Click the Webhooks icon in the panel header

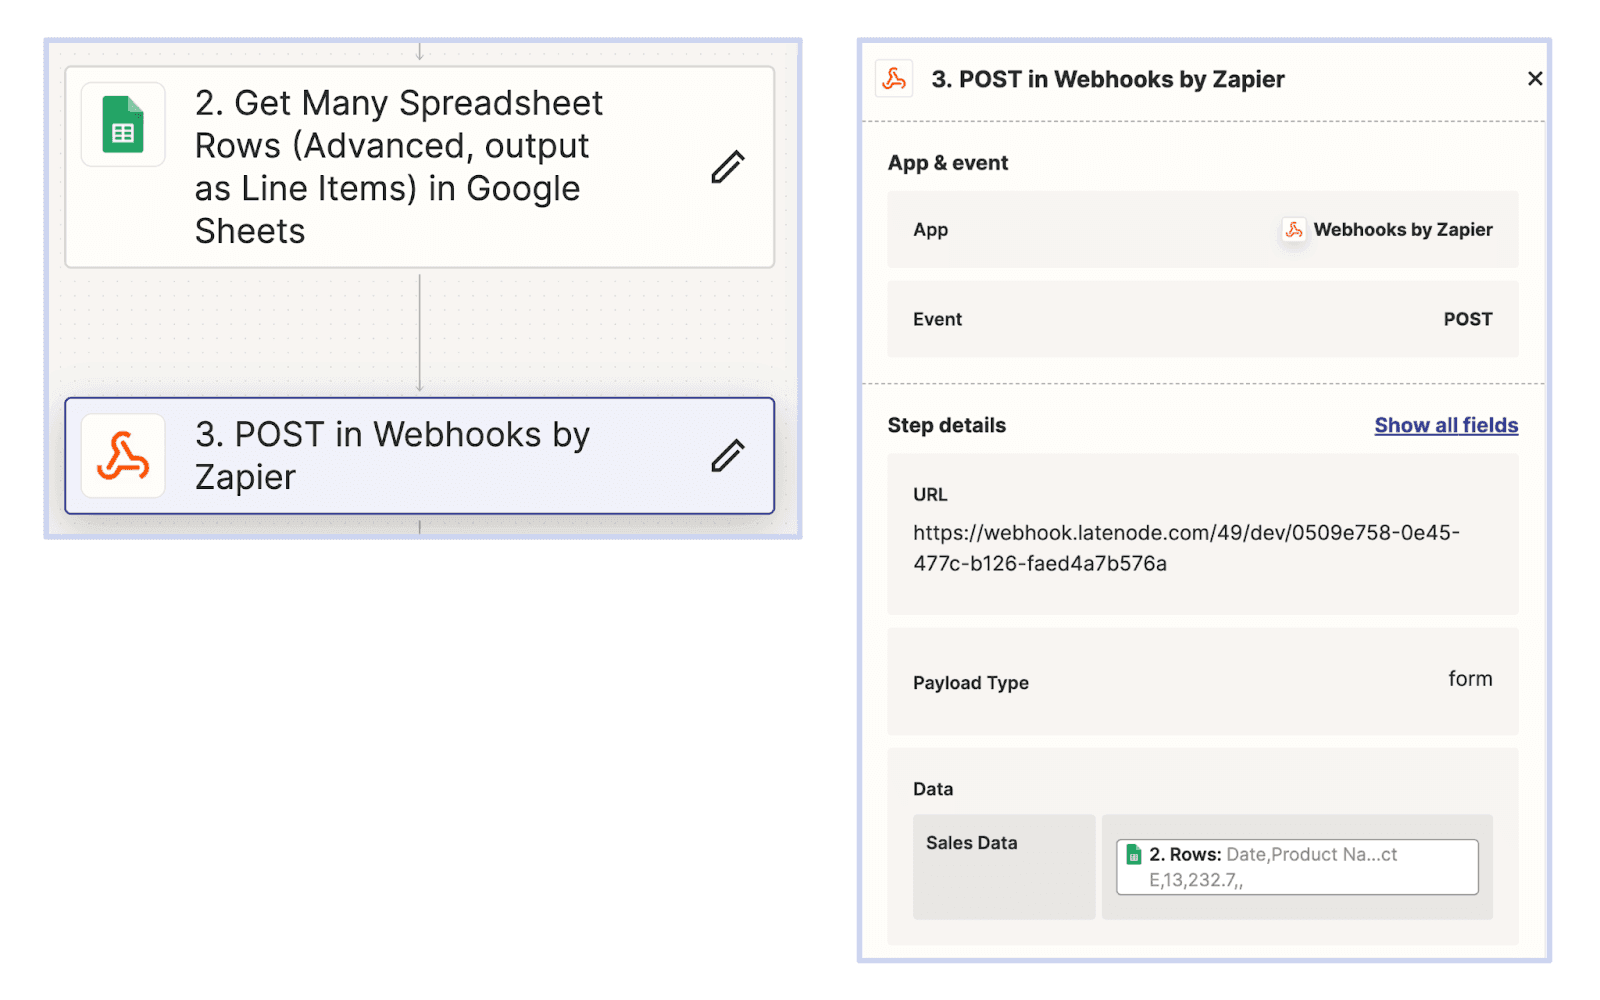pos(894,79)
